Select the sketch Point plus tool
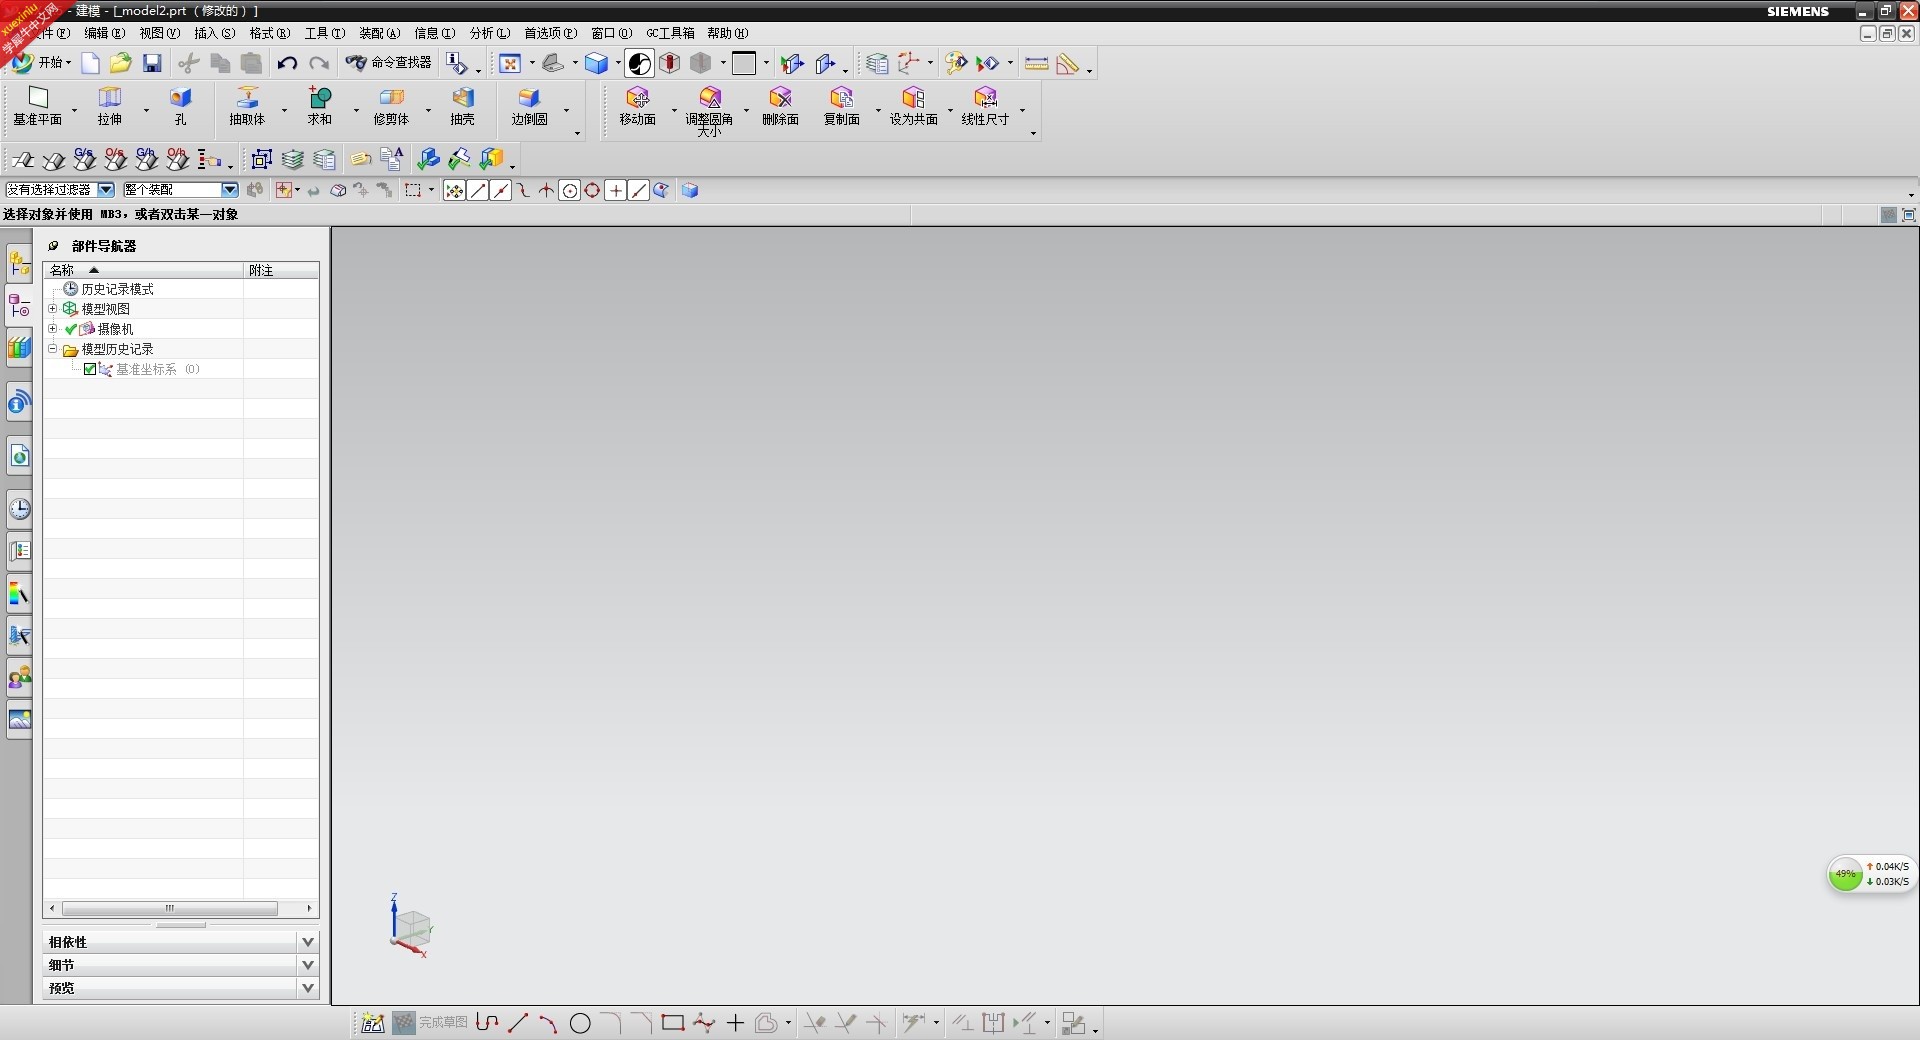Image resolution: width=1920 pixels, height=1040 pixels. [735, 1022]
